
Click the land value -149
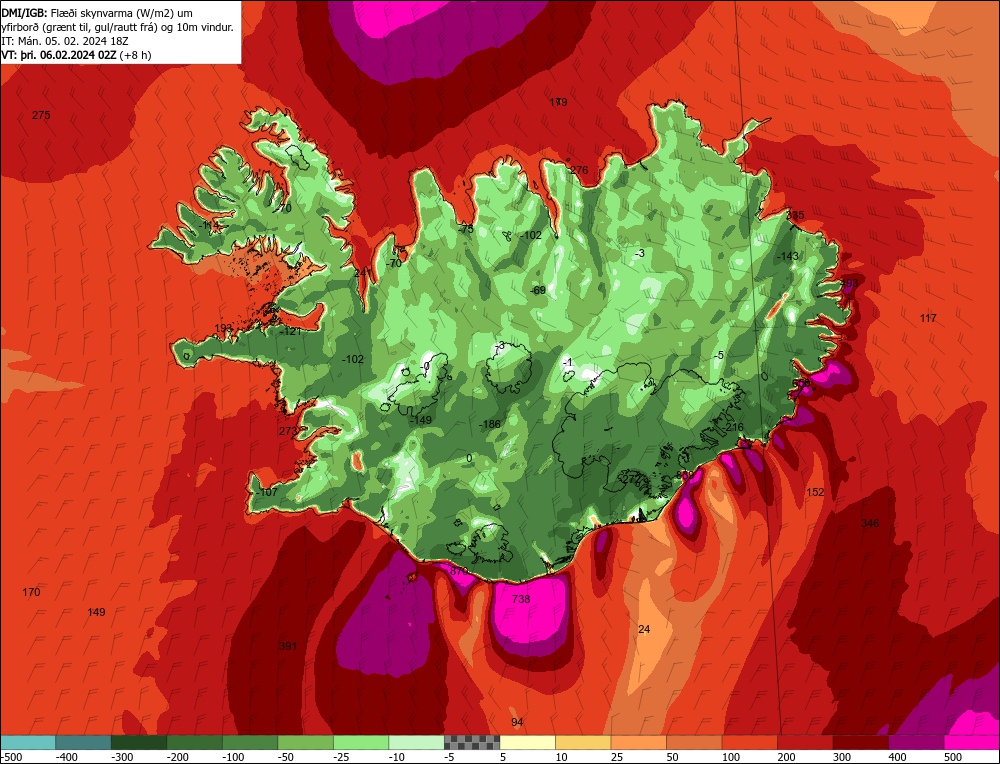point(420,420)
